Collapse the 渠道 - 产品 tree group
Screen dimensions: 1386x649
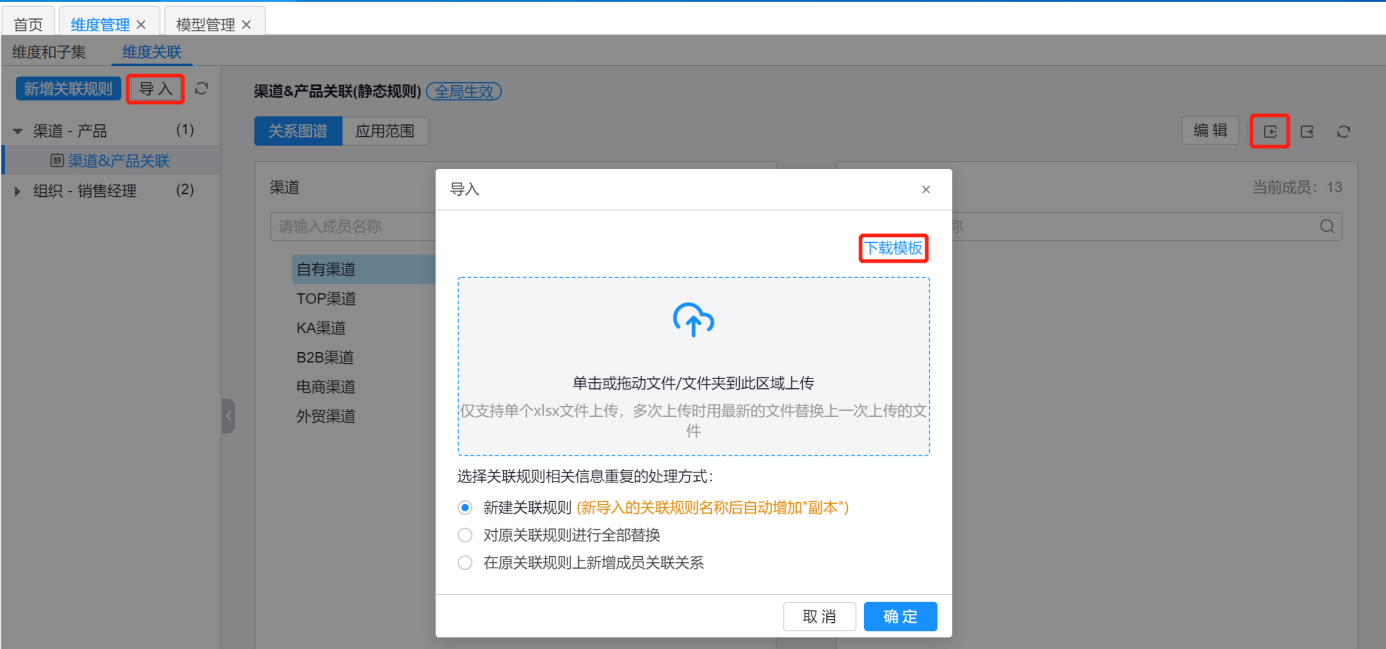tap(17, 131)
